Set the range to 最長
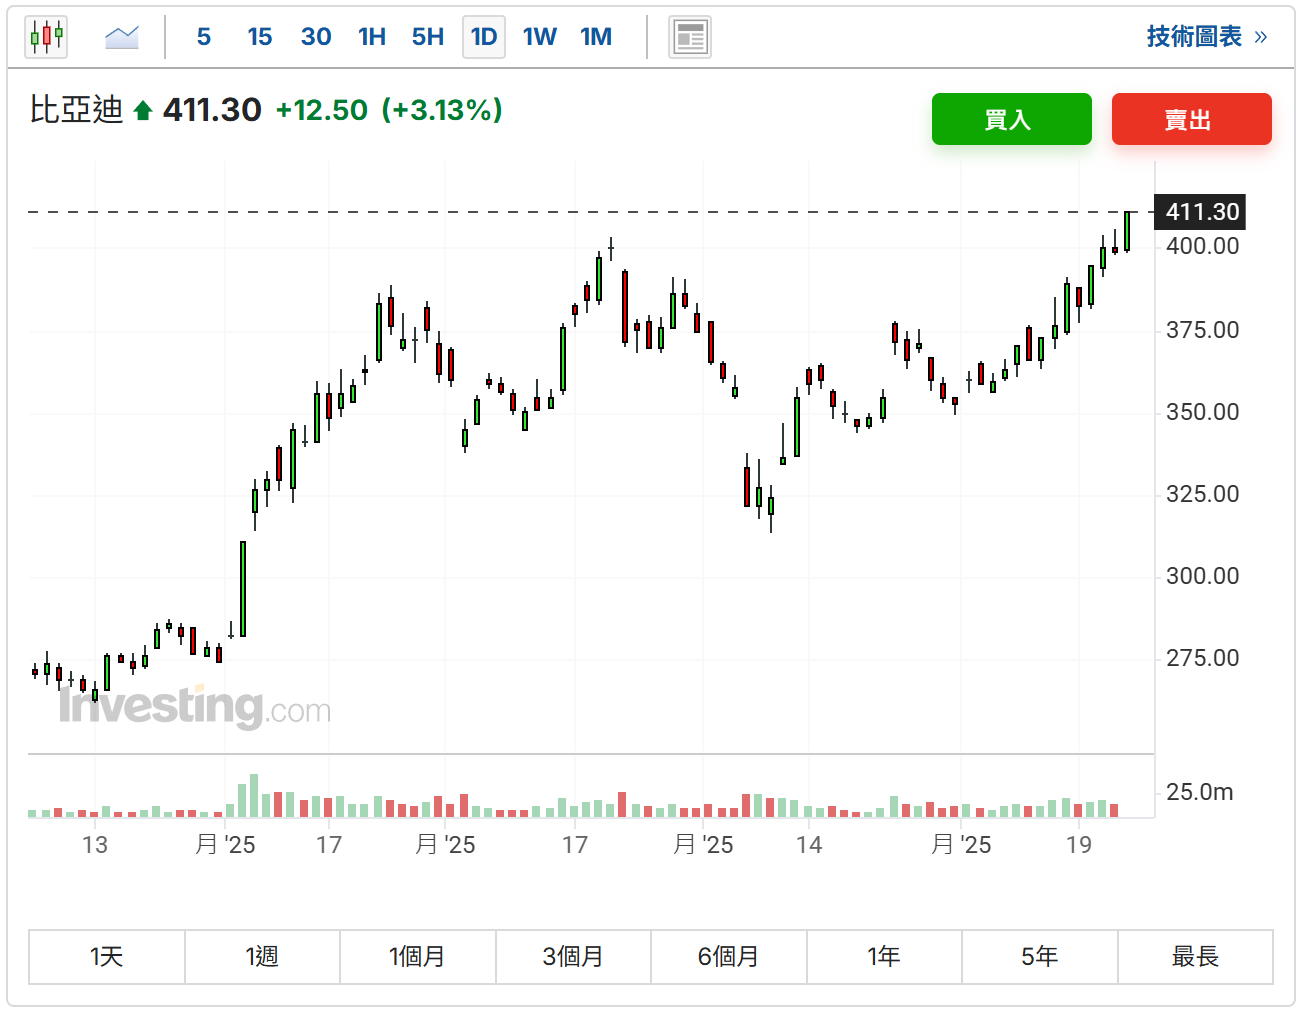Image resolution: width=1301 pixels, height=1015 pixels. tap(1195, 957)
